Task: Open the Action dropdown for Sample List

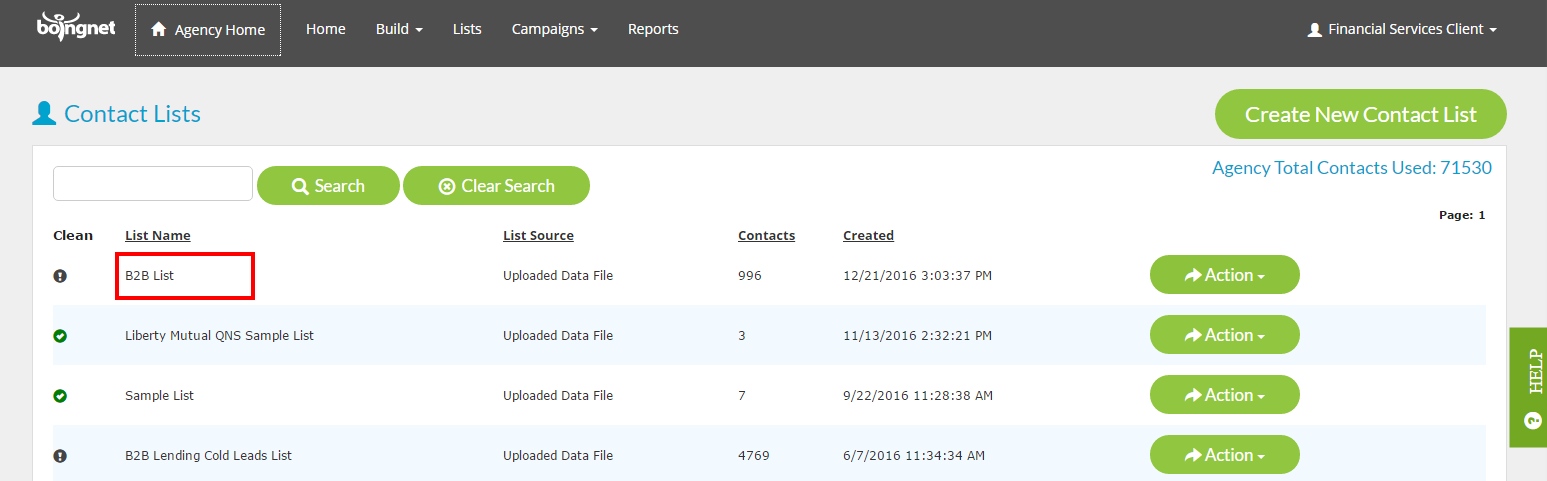Action: (x=1225, y=395)
